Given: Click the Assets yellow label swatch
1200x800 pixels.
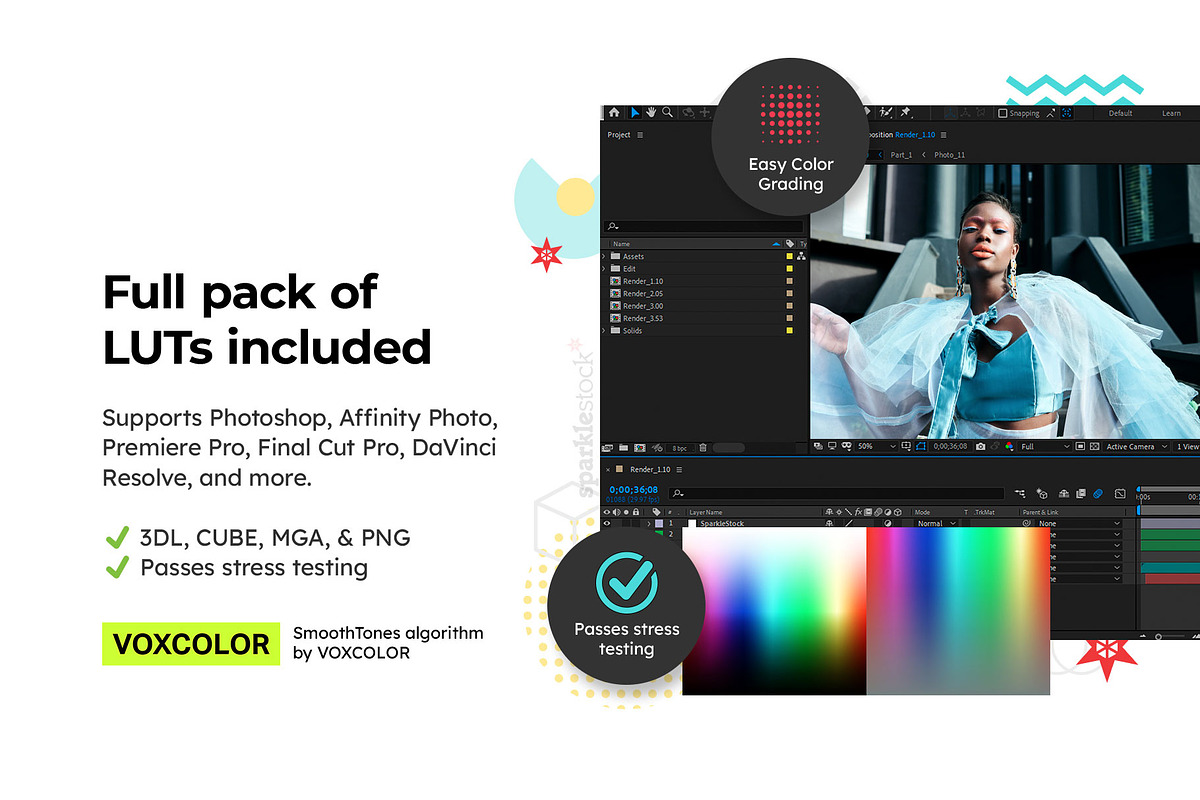Looking at the screenshot, I should click(789, 257).
